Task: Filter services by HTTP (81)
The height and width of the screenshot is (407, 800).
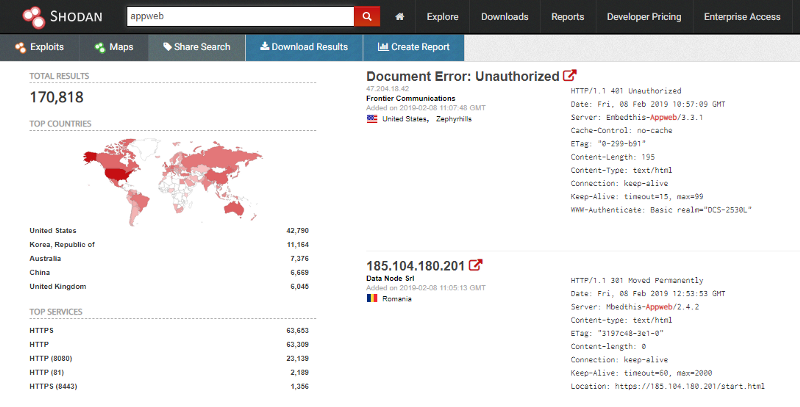Action: [x=46, y=372]
